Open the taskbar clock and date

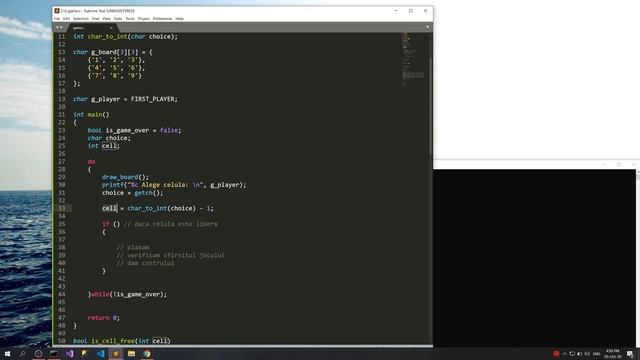pyautogui.click(x=612, y=354)
